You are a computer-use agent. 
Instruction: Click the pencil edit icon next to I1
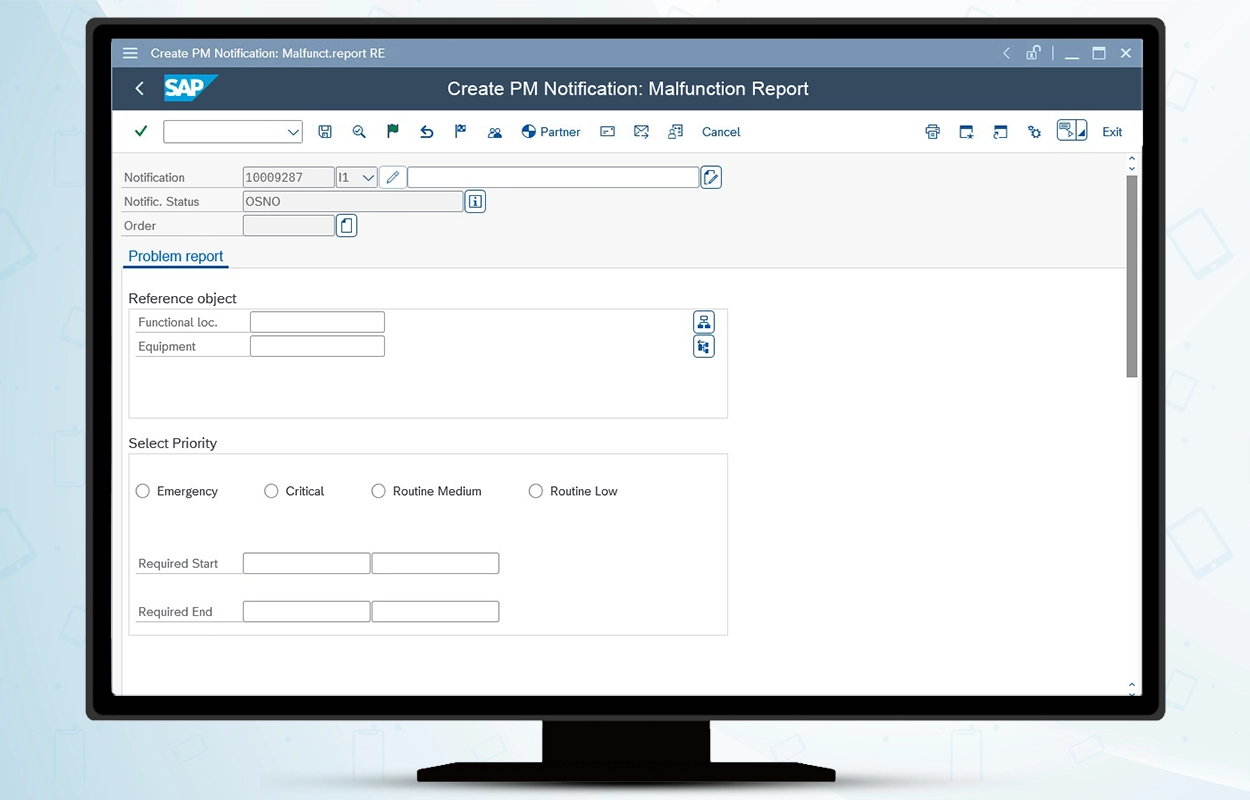[393, 177]
